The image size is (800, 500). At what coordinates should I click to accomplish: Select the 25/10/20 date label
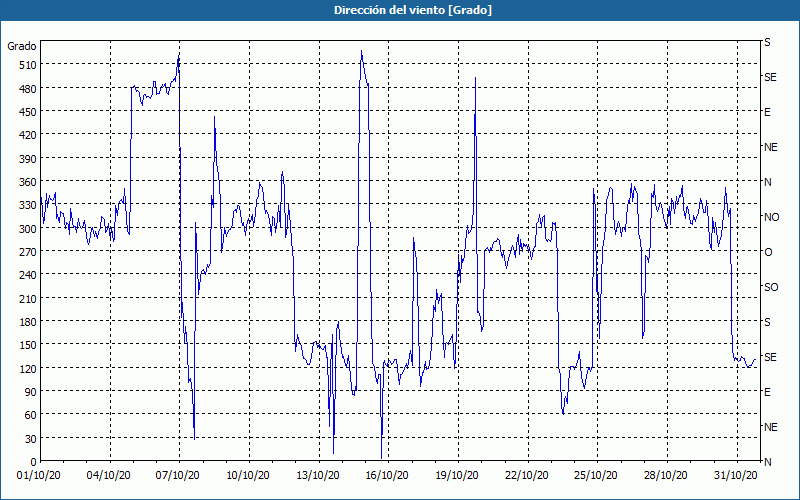pyautogui.click(x=595, y=476)
